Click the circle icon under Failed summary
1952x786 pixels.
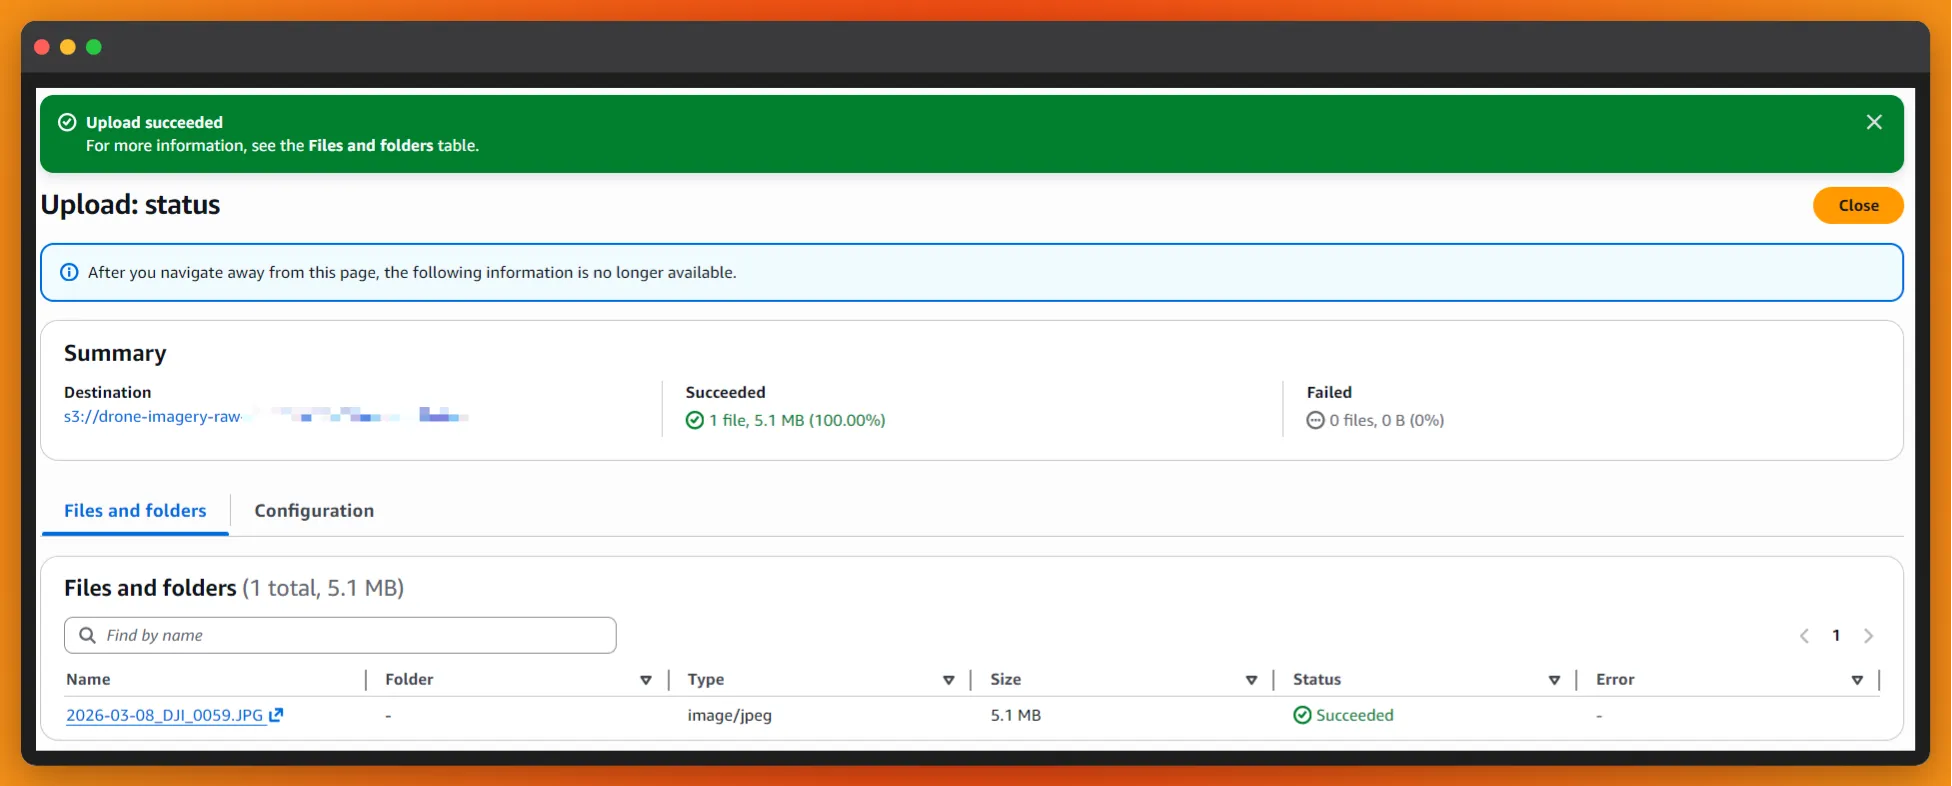point(1316,421)
